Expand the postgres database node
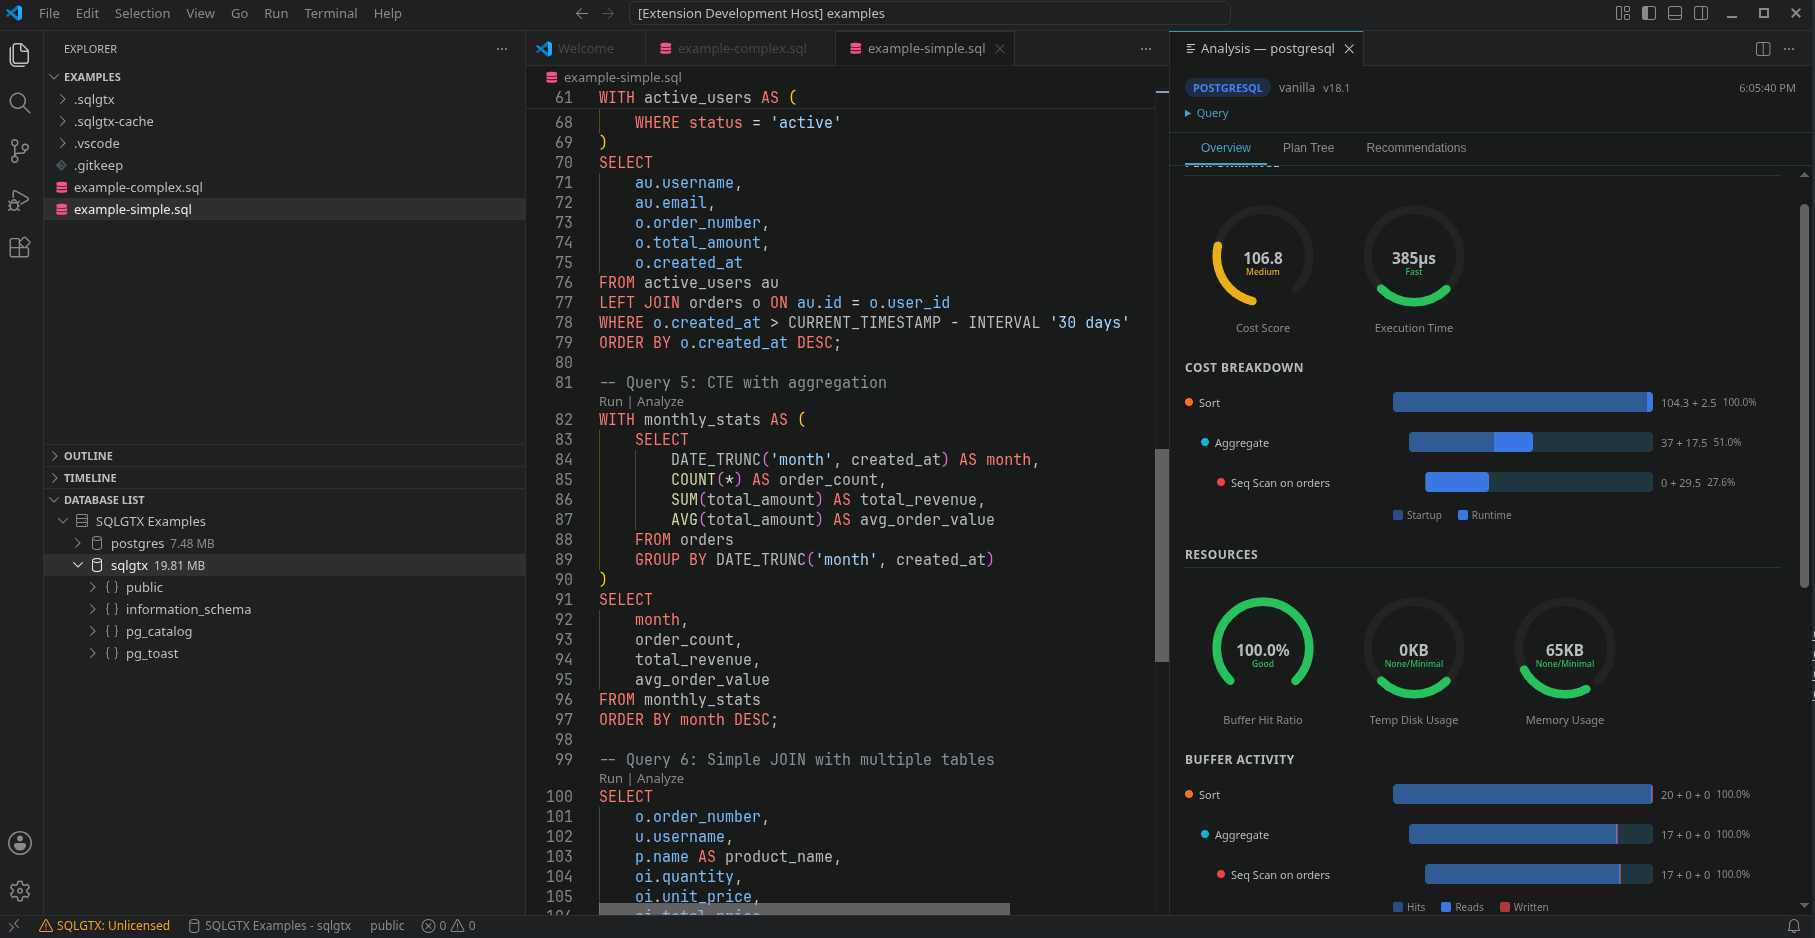1815x938 pixels. coord(78,543)
